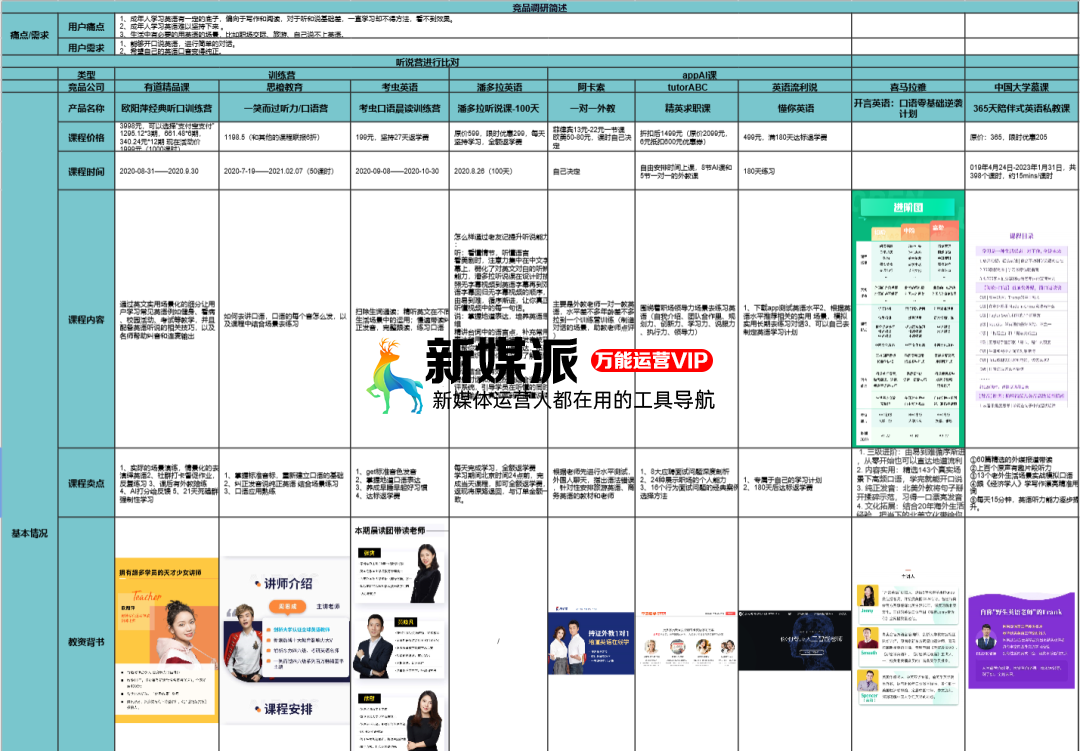Select product '精英求职课'
1080x751 pixels.
point(686,108)
